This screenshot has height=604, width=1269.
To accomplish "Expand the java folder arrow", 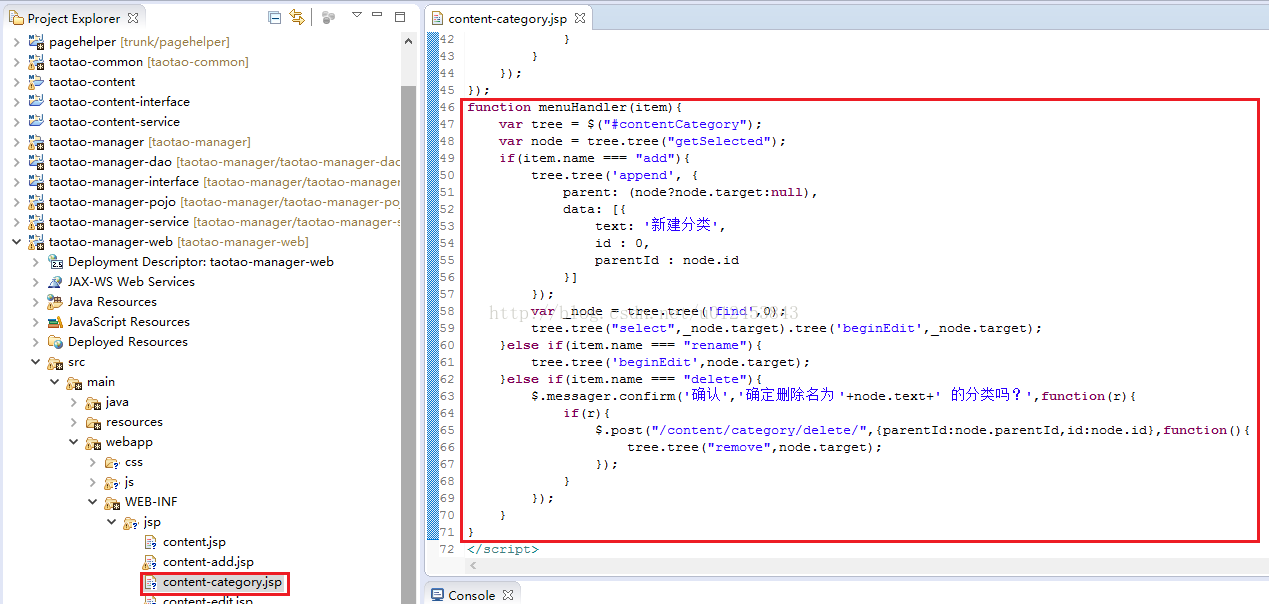I will pyautogui.click(x=74, y=402).
